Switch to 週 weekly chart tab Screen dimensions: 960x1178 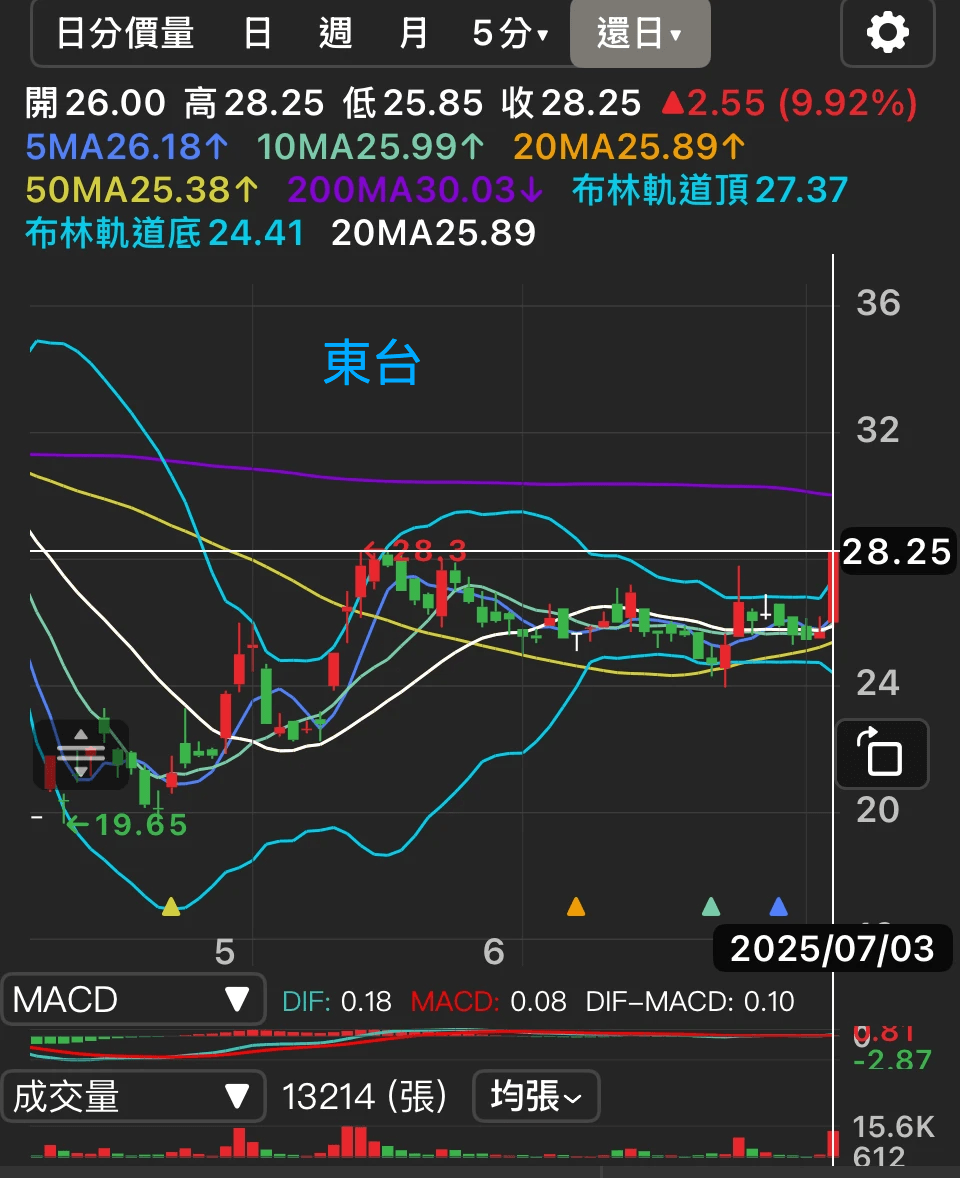click(x=335, y=34)
